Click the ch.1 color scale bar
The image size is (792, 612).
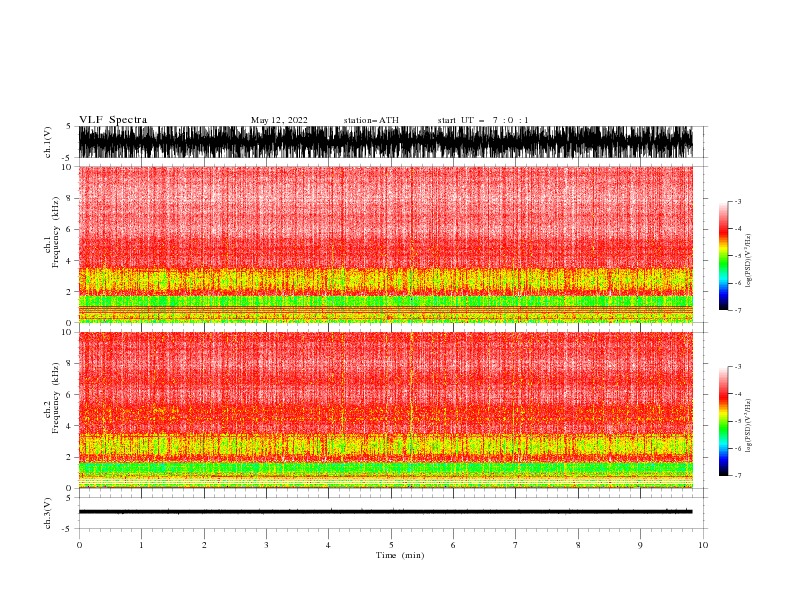pyautogui.click(x=723, y=256)
